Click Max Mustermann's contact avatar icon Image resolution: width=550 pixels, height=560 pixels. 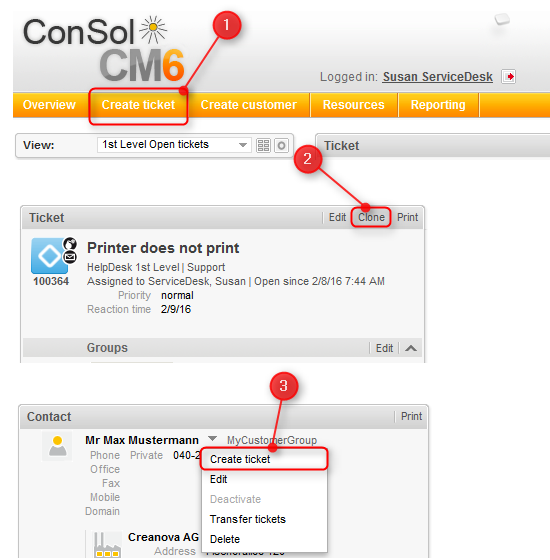click(57, 446)
